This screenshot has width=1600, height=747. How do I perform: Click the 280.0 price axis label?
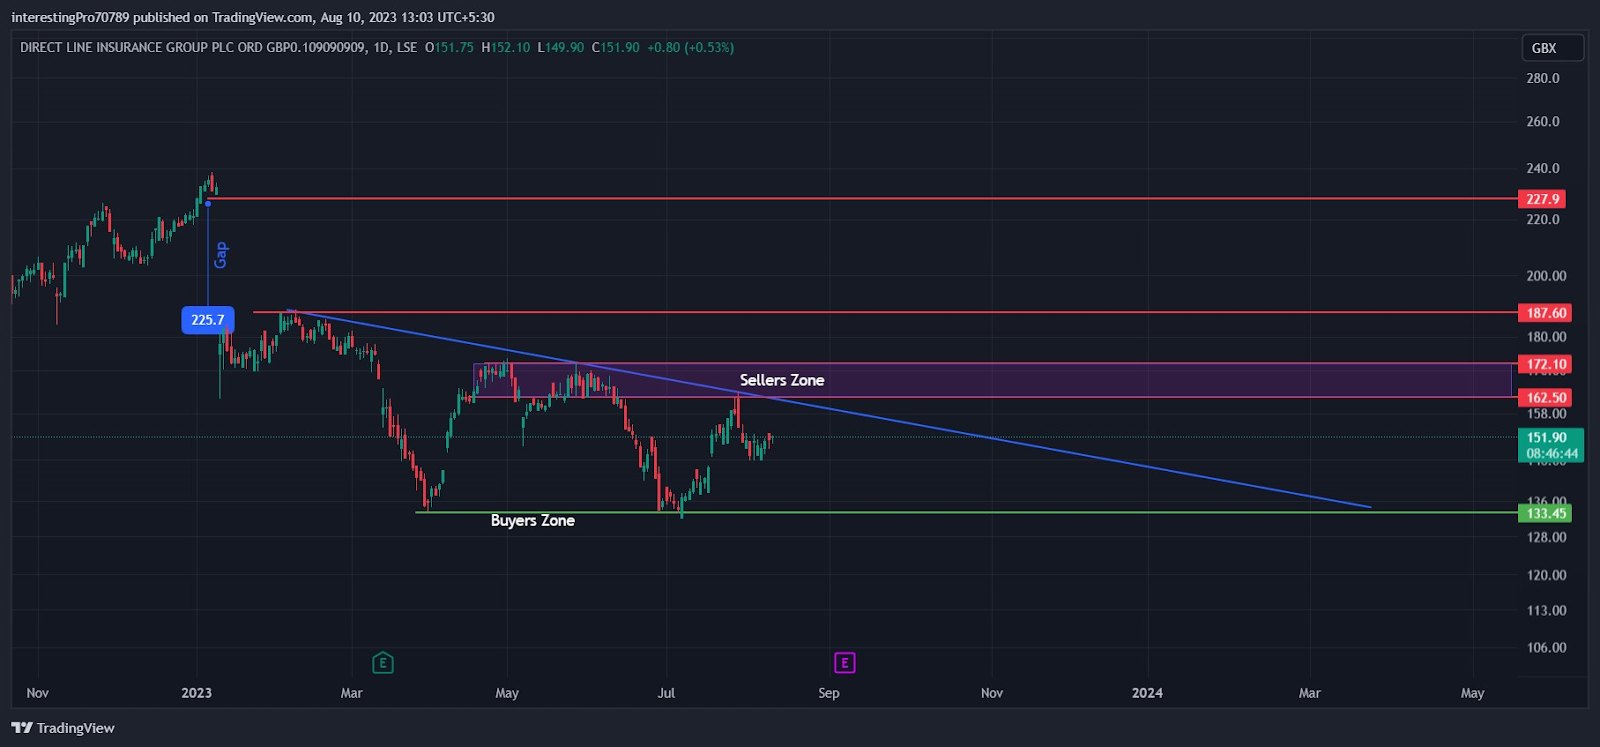point(1543,78)
